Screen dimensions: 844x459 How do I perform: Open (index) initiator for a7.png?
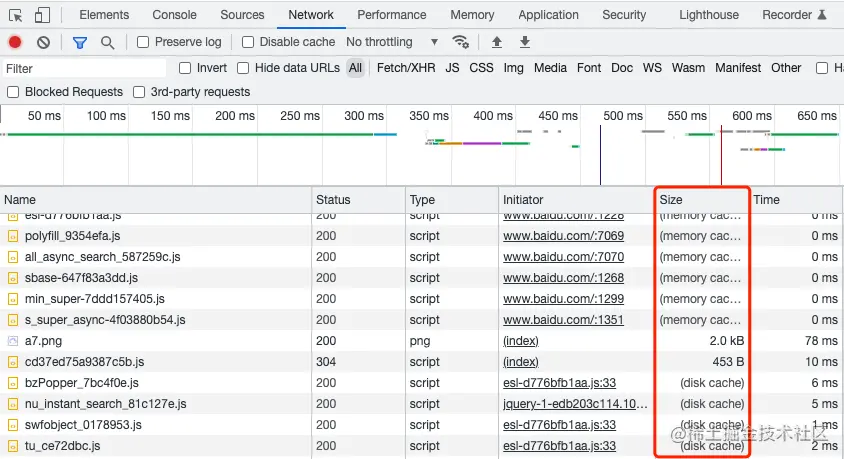pos(521,341)
